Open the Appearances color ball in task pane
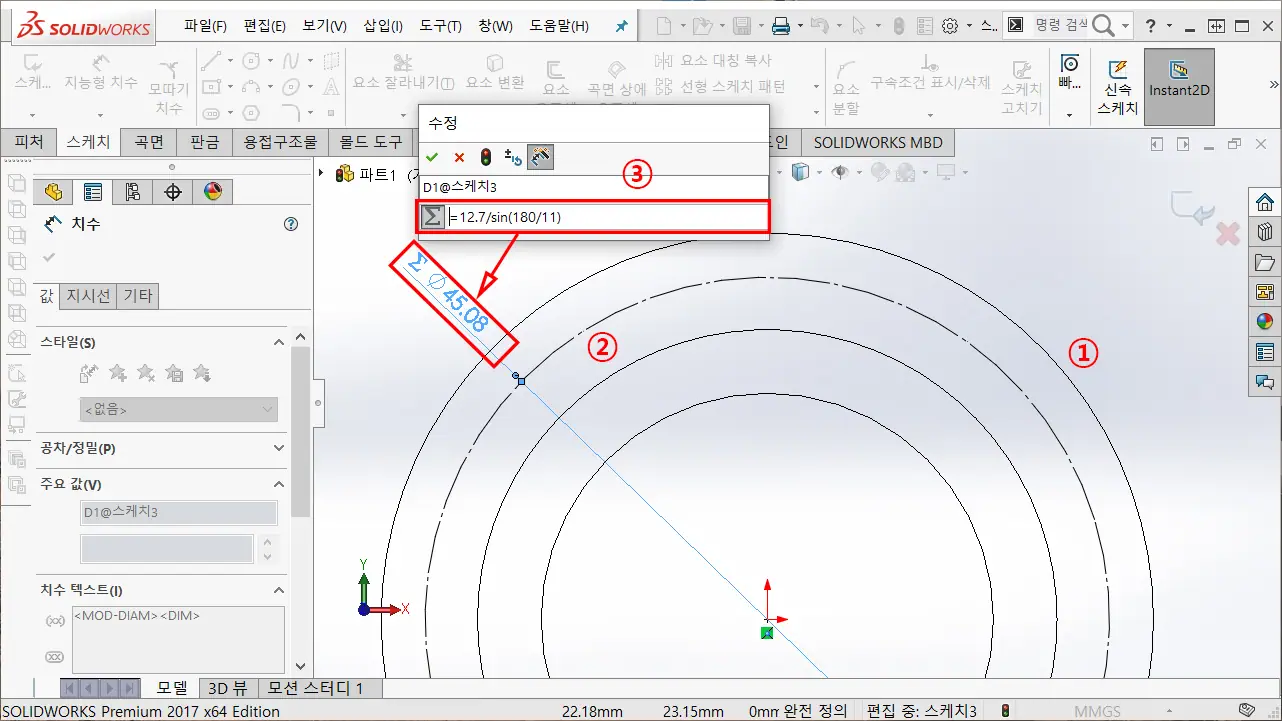1282x721 pixels. [1265, 322]
